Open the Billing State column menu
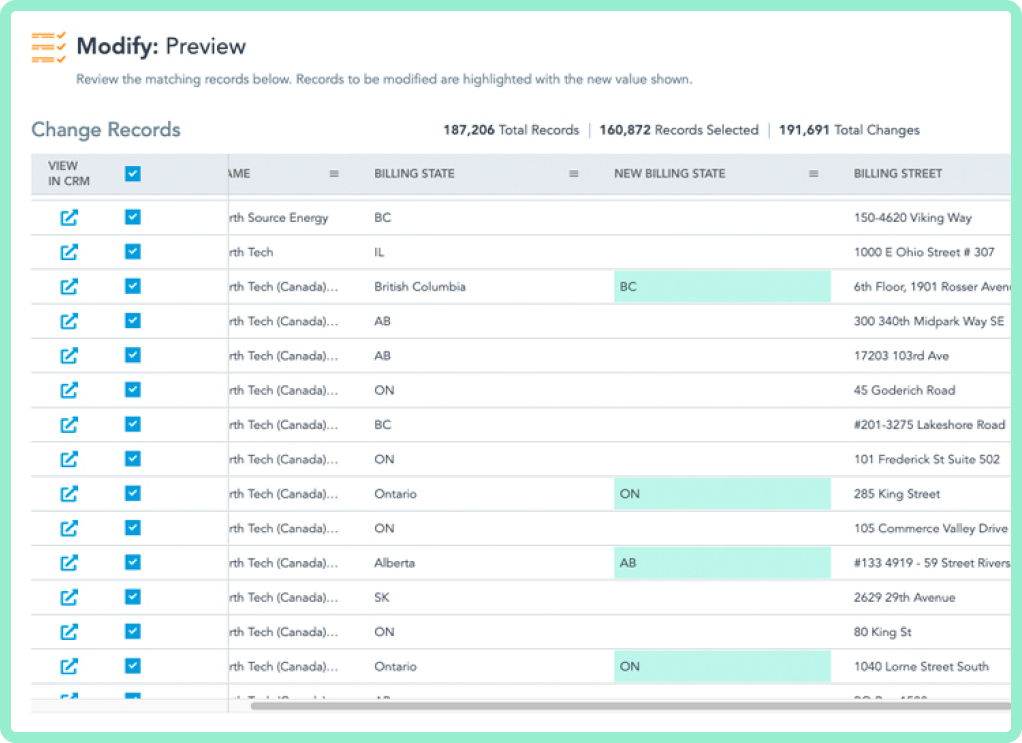The height and width of the screenshot is (743, 1022). [574, 174]
